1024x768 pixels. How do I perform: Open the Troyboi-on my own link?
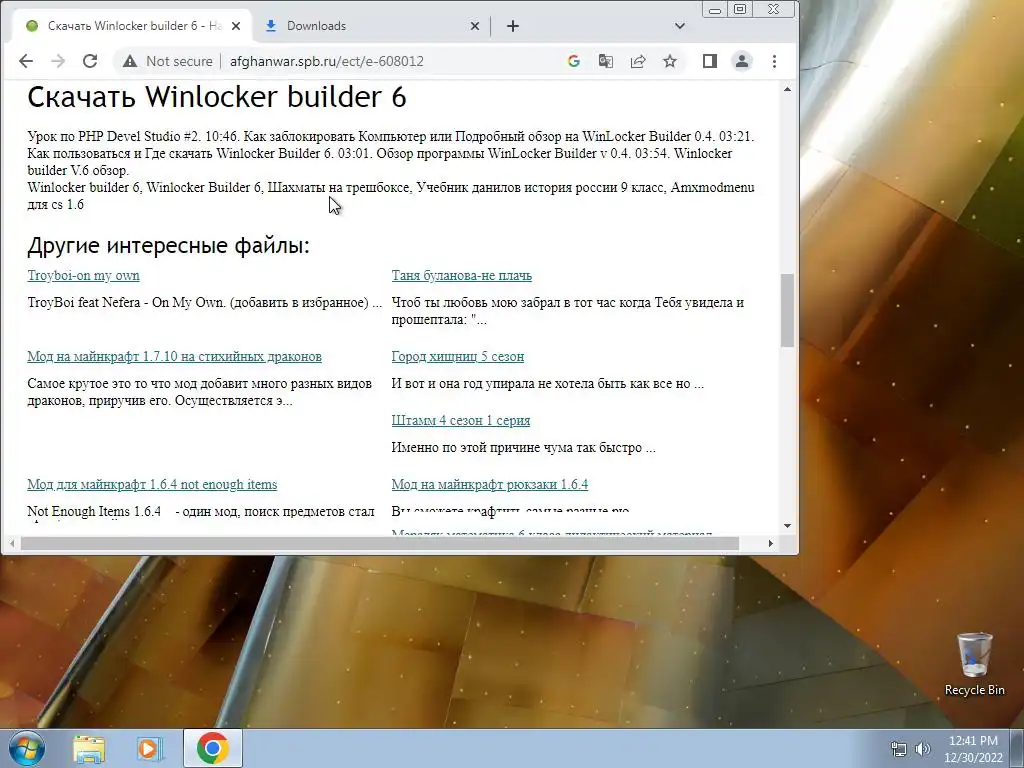click(x=84, y=276)
